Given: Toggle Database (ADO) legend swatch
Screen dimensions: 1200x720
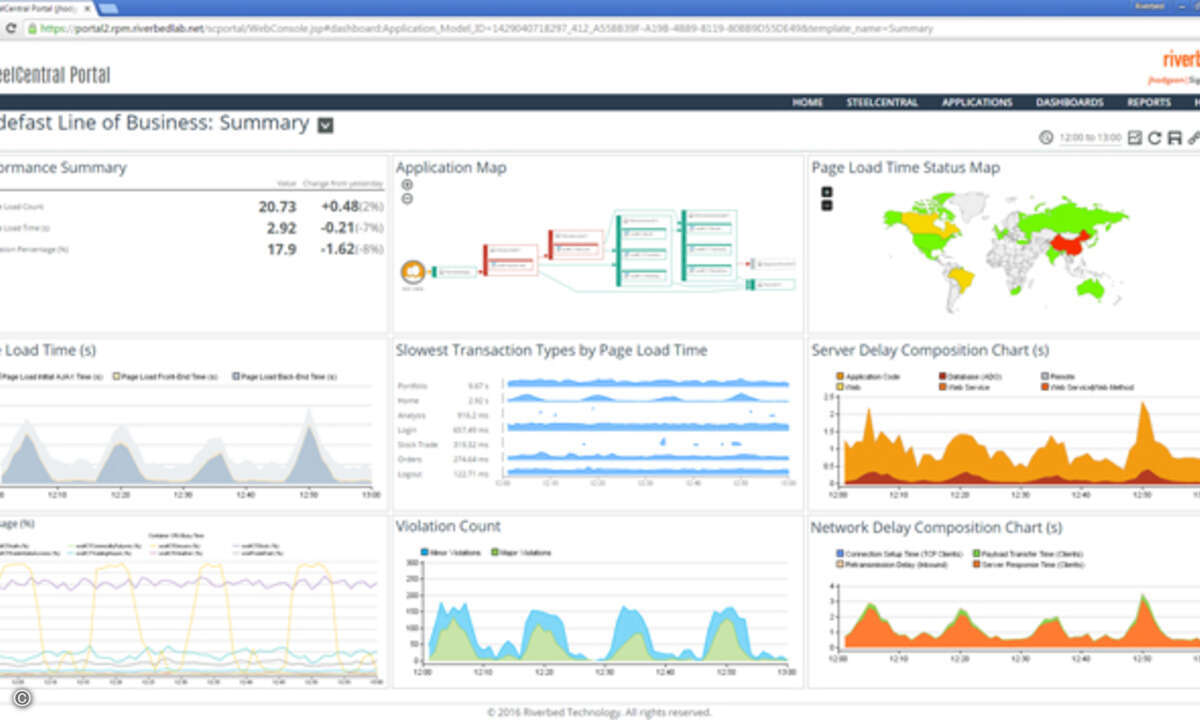Looking at the screenshot, I should 942,376.
